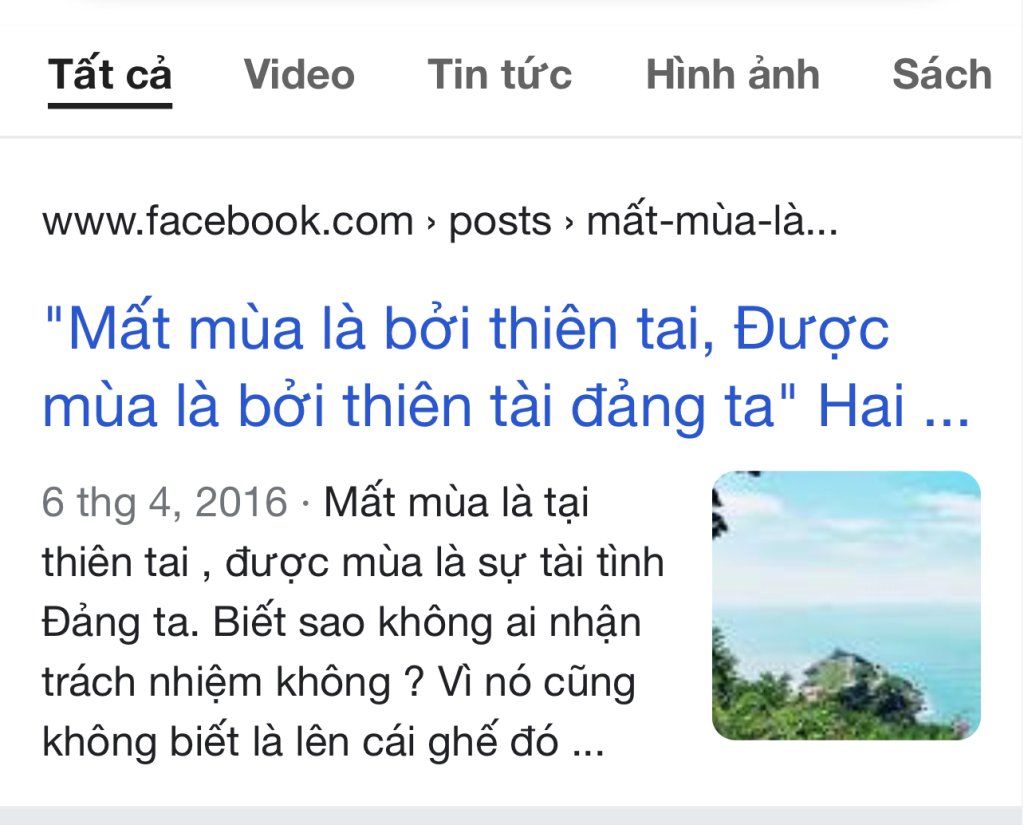Click the result date 6 thg 4, 2016
This screenshot has width=1024, height=825.
[165, 503]
